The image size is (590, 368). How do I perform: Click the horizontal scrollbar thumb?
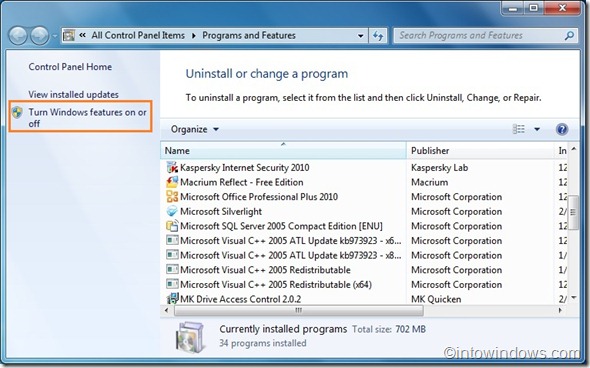point(299,310)
